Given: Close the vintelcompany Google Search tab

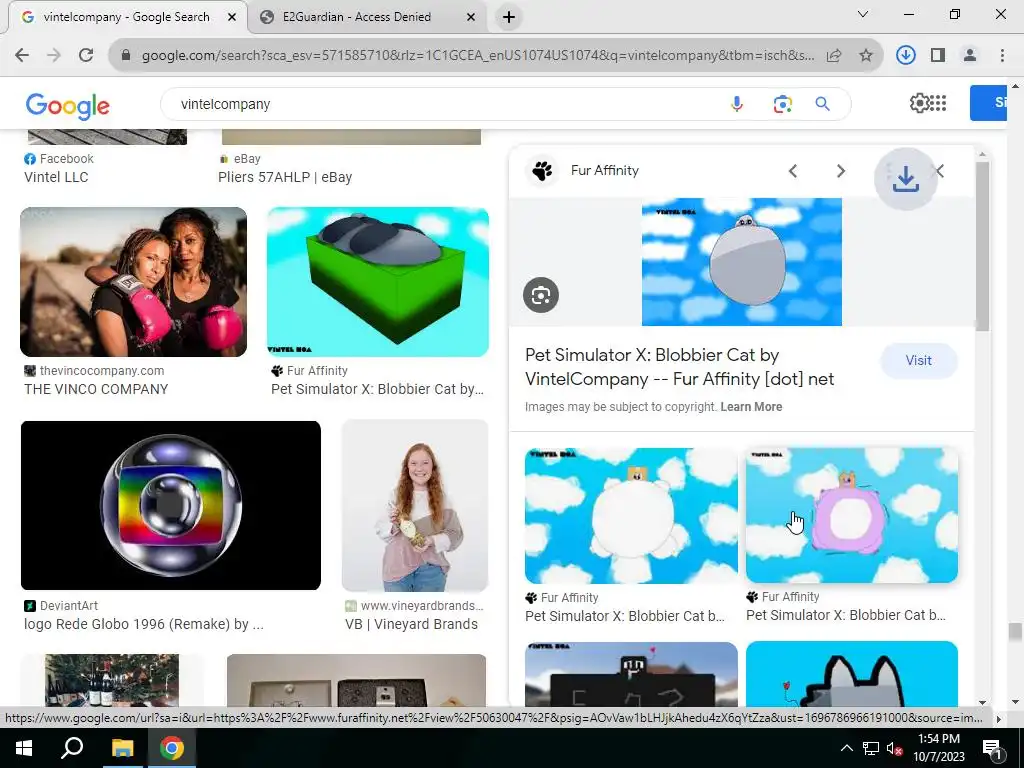Looking at the screenshot, I should tap(232, 18).
